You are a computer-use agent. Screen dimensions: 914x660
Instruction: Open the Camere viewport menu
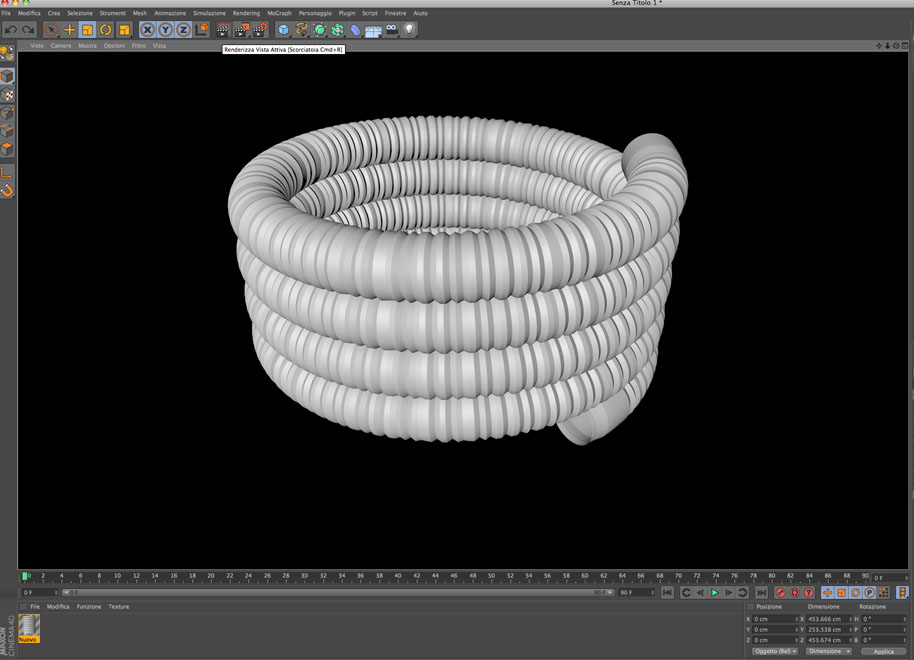61,46
